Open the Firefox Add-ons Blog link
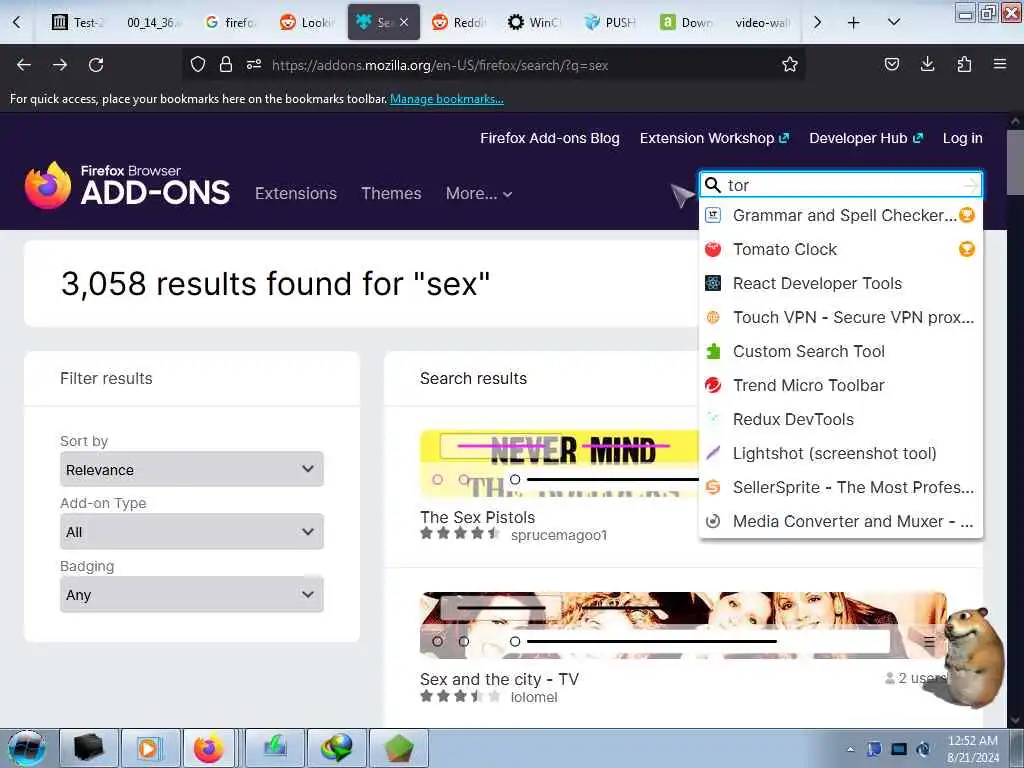Viewport: 1024px width, 768px height. click(550, 138)
